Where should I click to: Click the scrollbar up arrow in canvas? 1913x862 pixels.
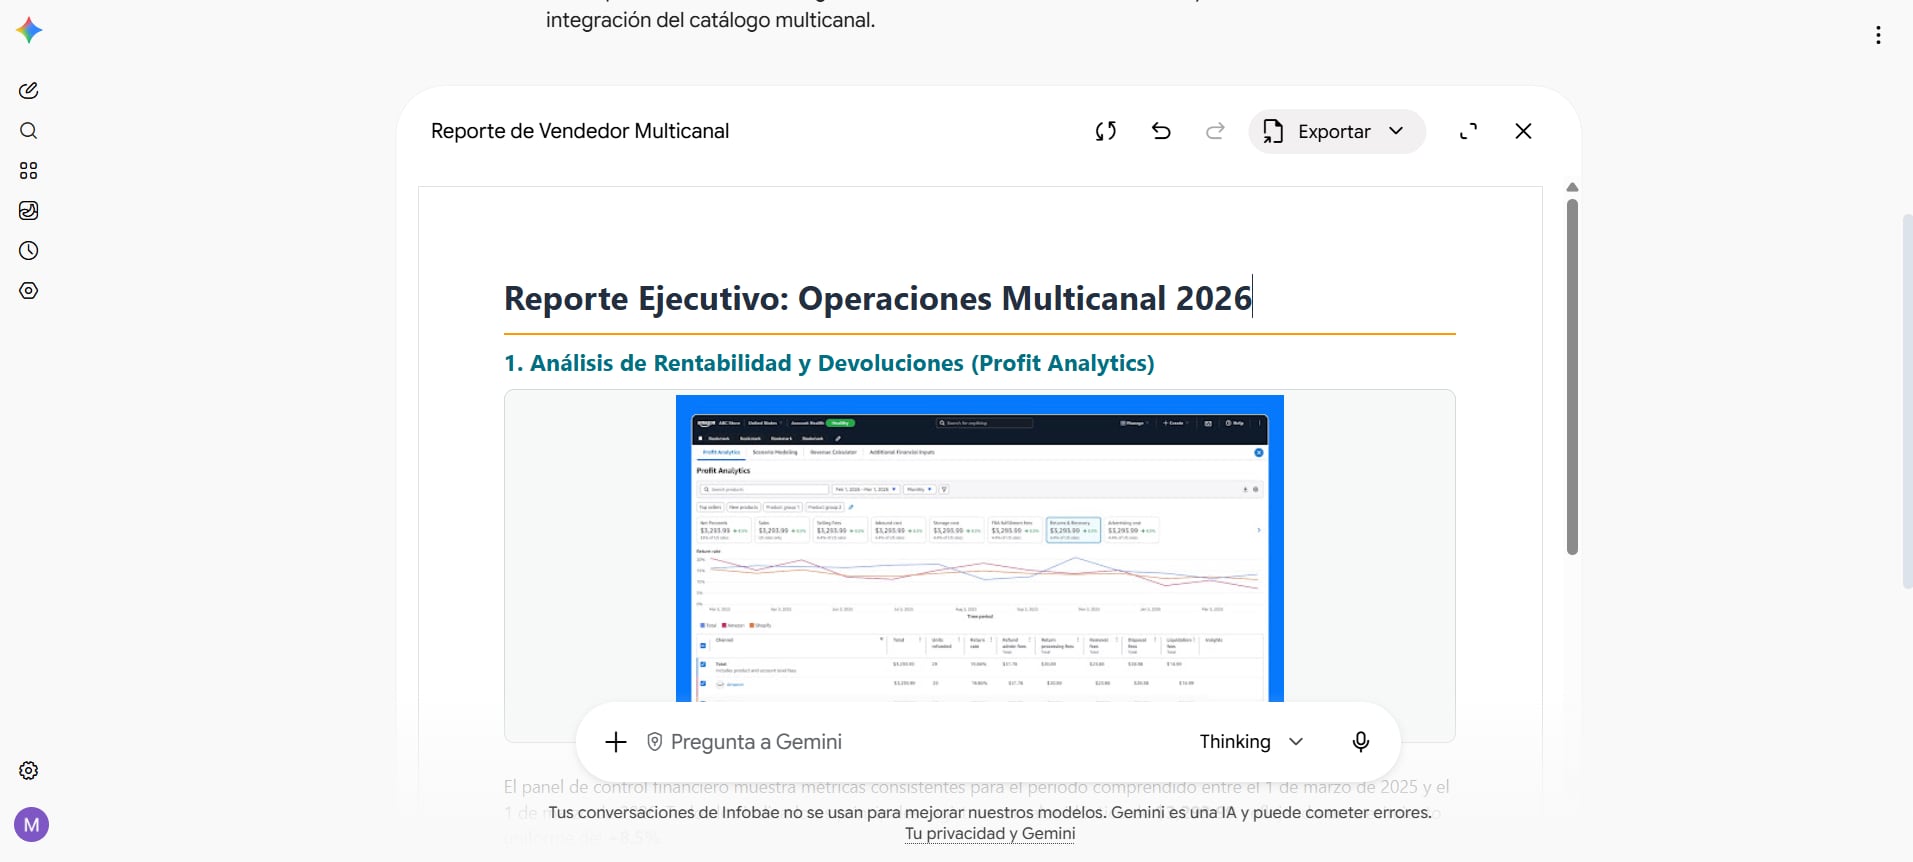coord(1572,188)
